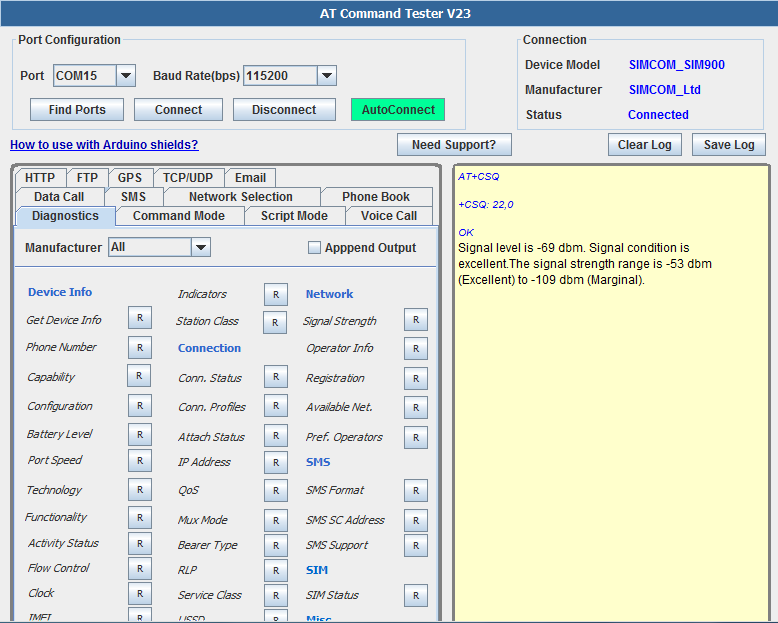Click the Bearer Type R button
This screenshot has width=778, height=623.
pos(276,546)
